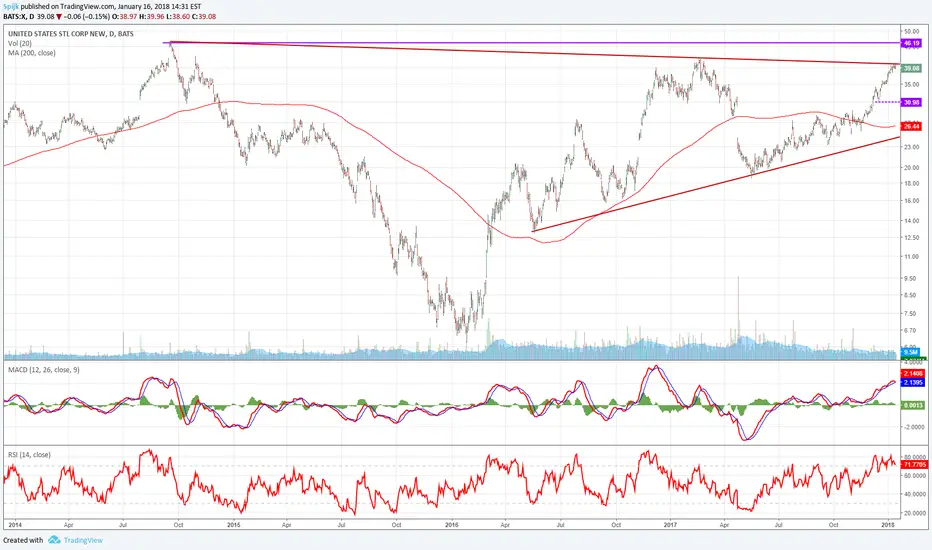The height and width of the screenshot is (550, 932).
Task: Click the red 26.44 moving average tag
Action: (911, 126)
